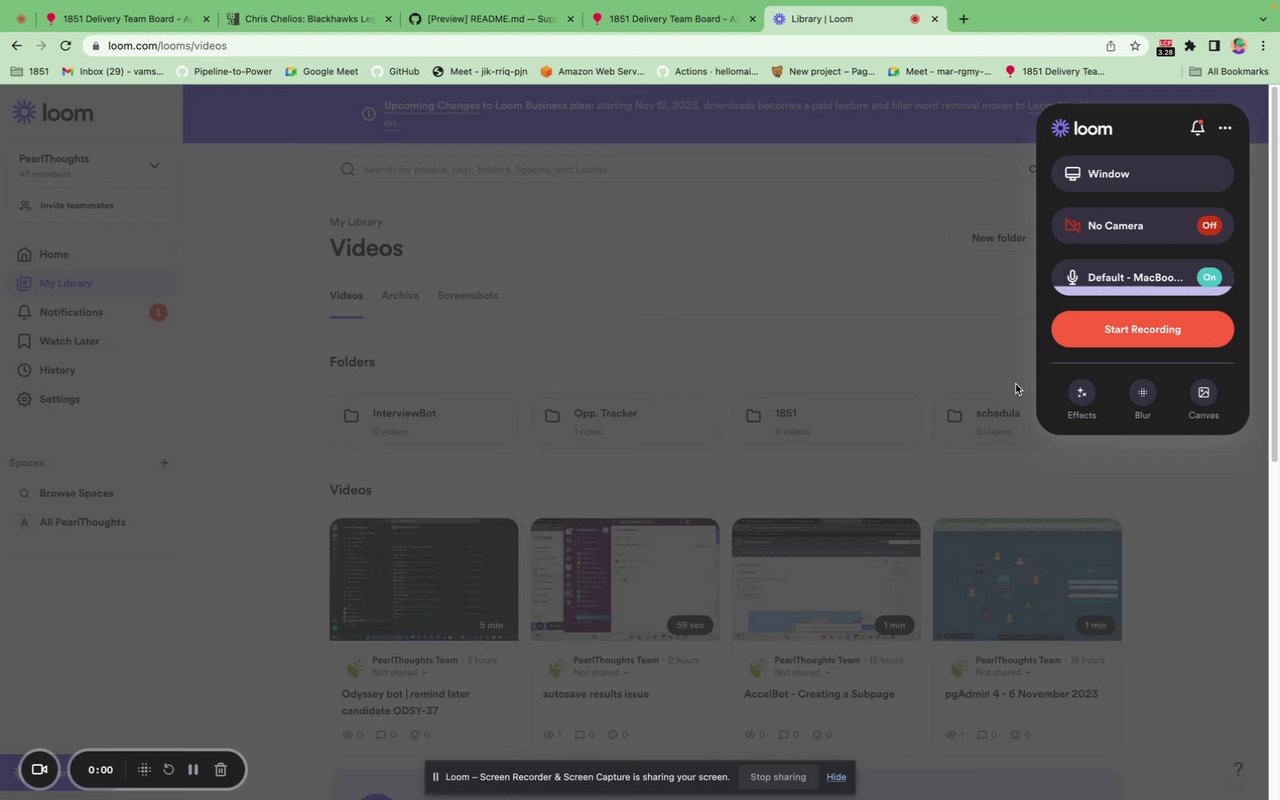1280x800 pixels.
Task: Open Loom popup notifications bell
Action: point(1197,128)
